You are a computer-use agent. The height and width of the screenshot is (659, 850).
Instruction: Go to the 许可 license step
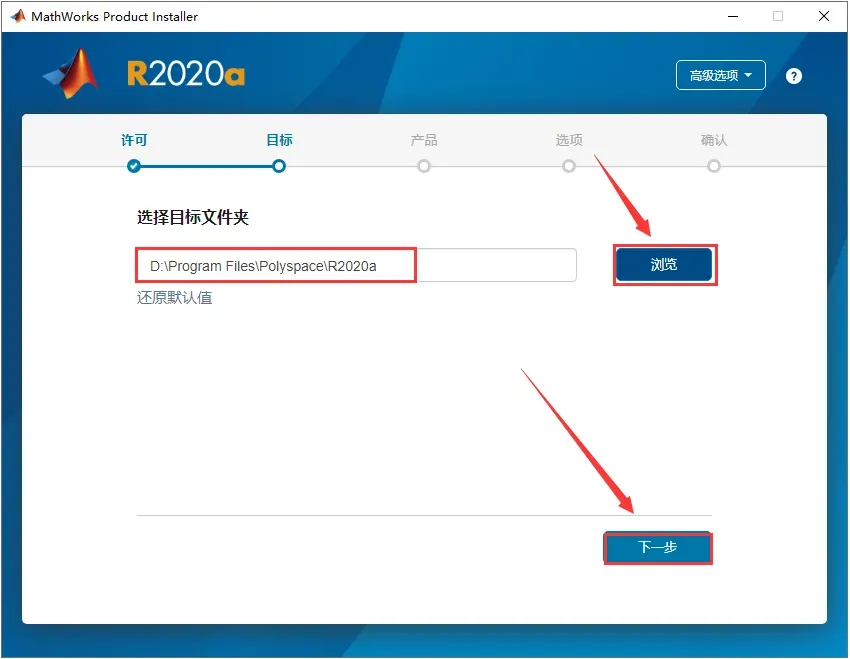pyautogui.click(x=134, y=140)
